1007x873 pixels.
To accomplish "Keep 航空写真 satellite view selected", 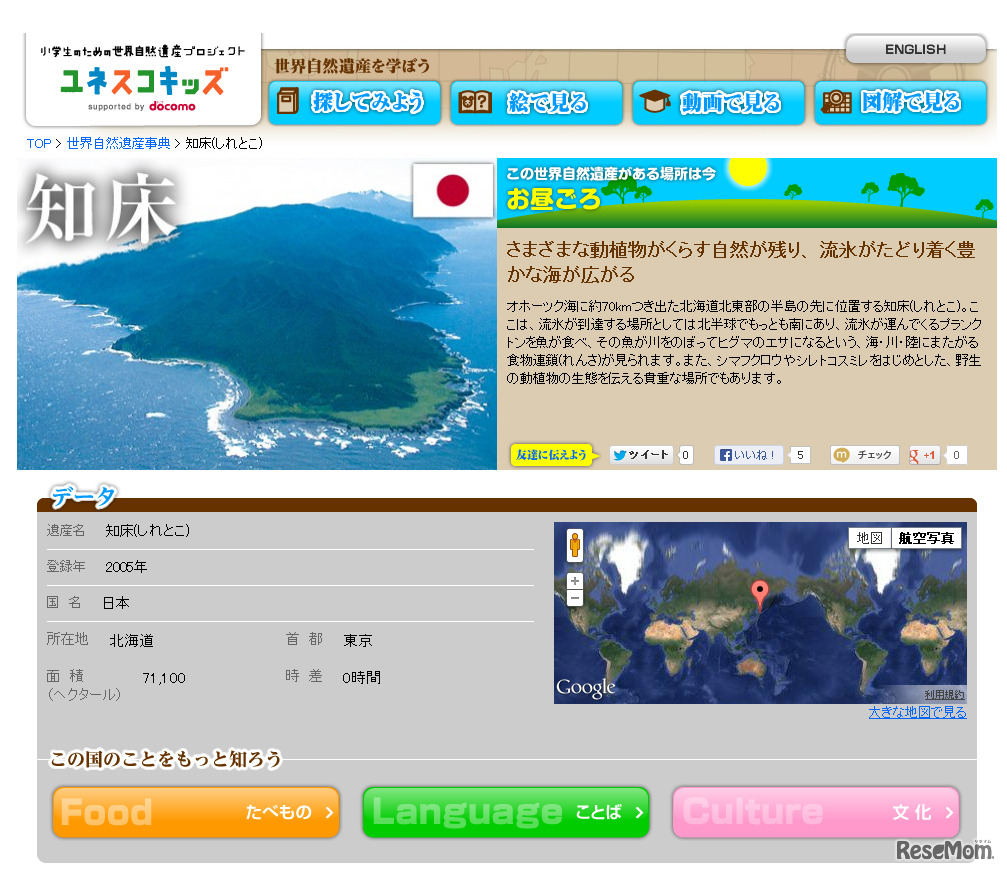I will tap(926, 537).
